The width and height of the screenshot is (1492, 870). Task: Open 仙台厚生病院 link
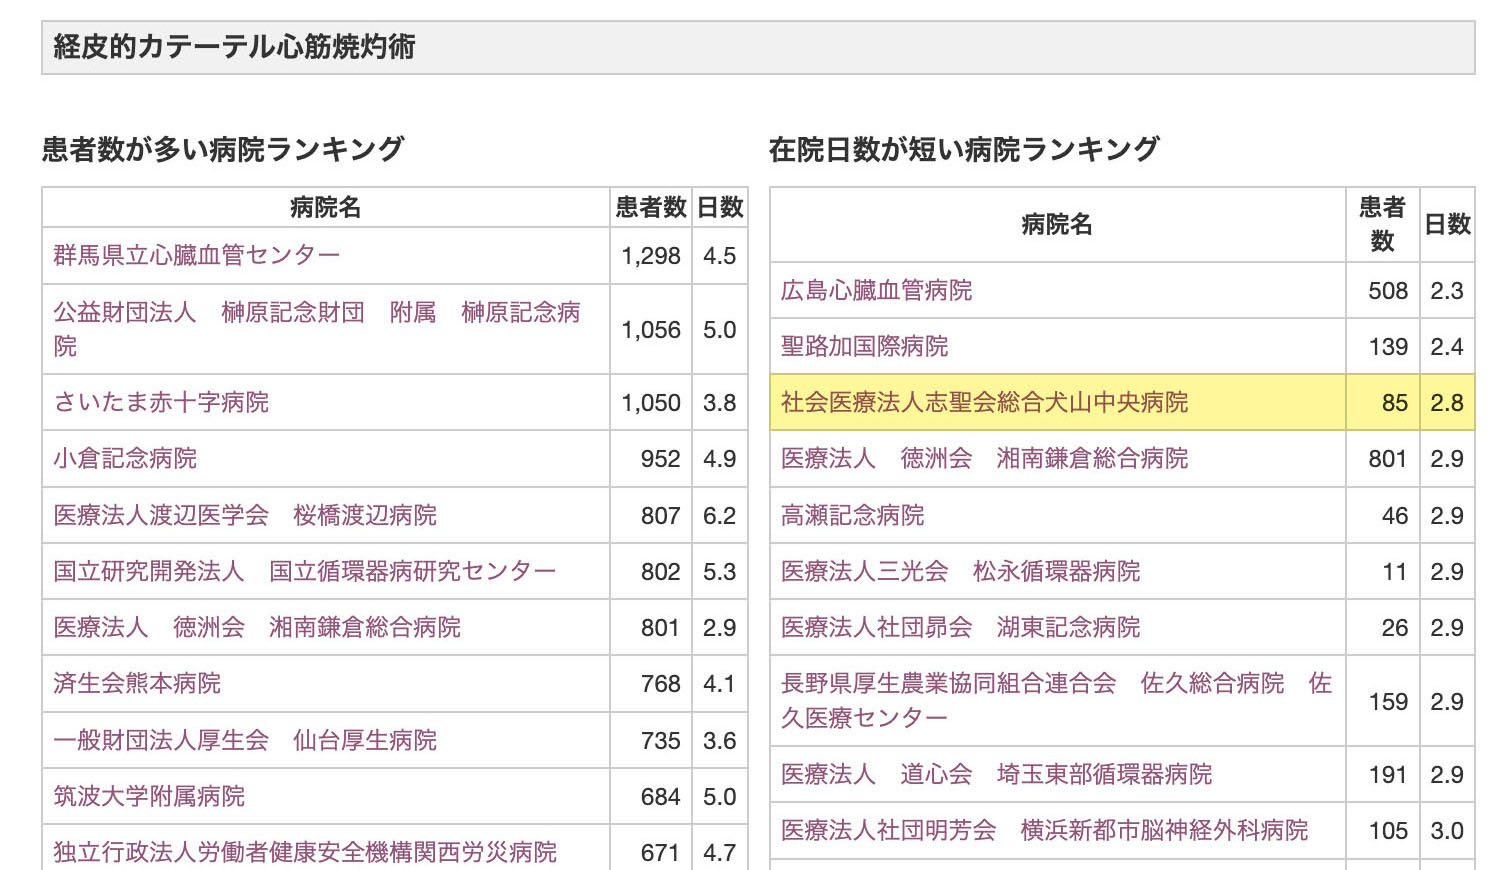coord(245,740)
